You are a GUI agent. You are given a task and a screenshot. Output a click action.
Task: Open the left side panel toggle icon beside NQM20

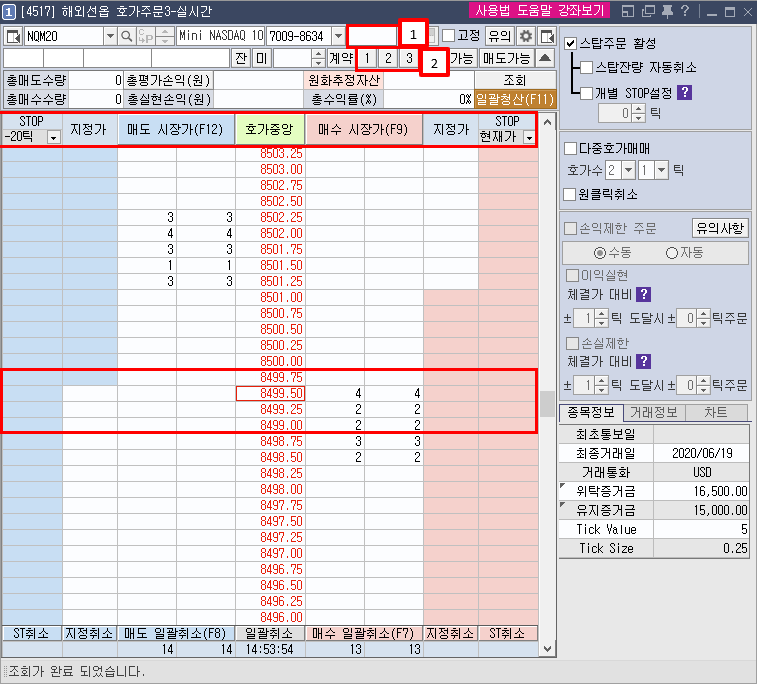pyautogui.click(x=13, y=36)
